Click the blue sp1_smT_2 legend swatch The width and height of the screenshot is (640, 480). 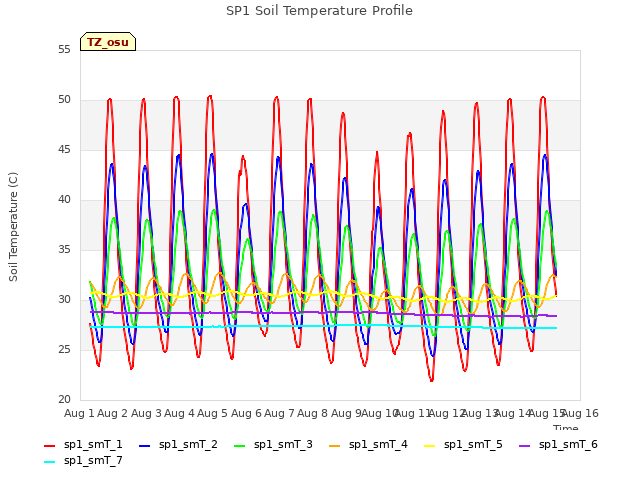coord(144,446)
